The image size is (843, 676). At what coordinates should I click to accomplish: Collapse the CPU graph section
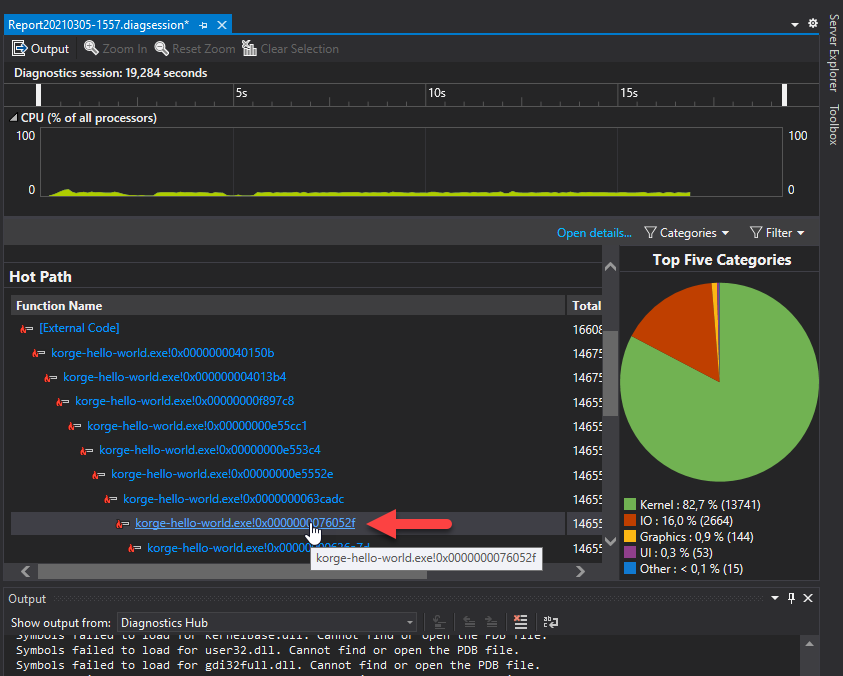[14, 118]
